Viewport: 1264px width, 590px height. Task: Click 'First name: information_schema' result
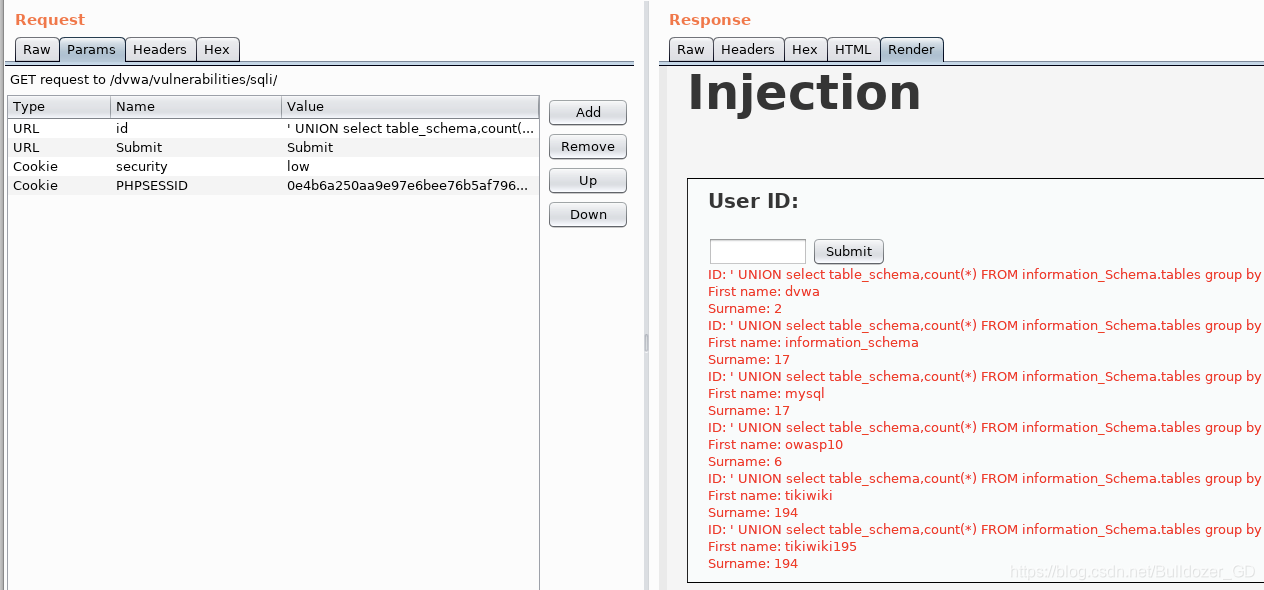click(813, 342)
